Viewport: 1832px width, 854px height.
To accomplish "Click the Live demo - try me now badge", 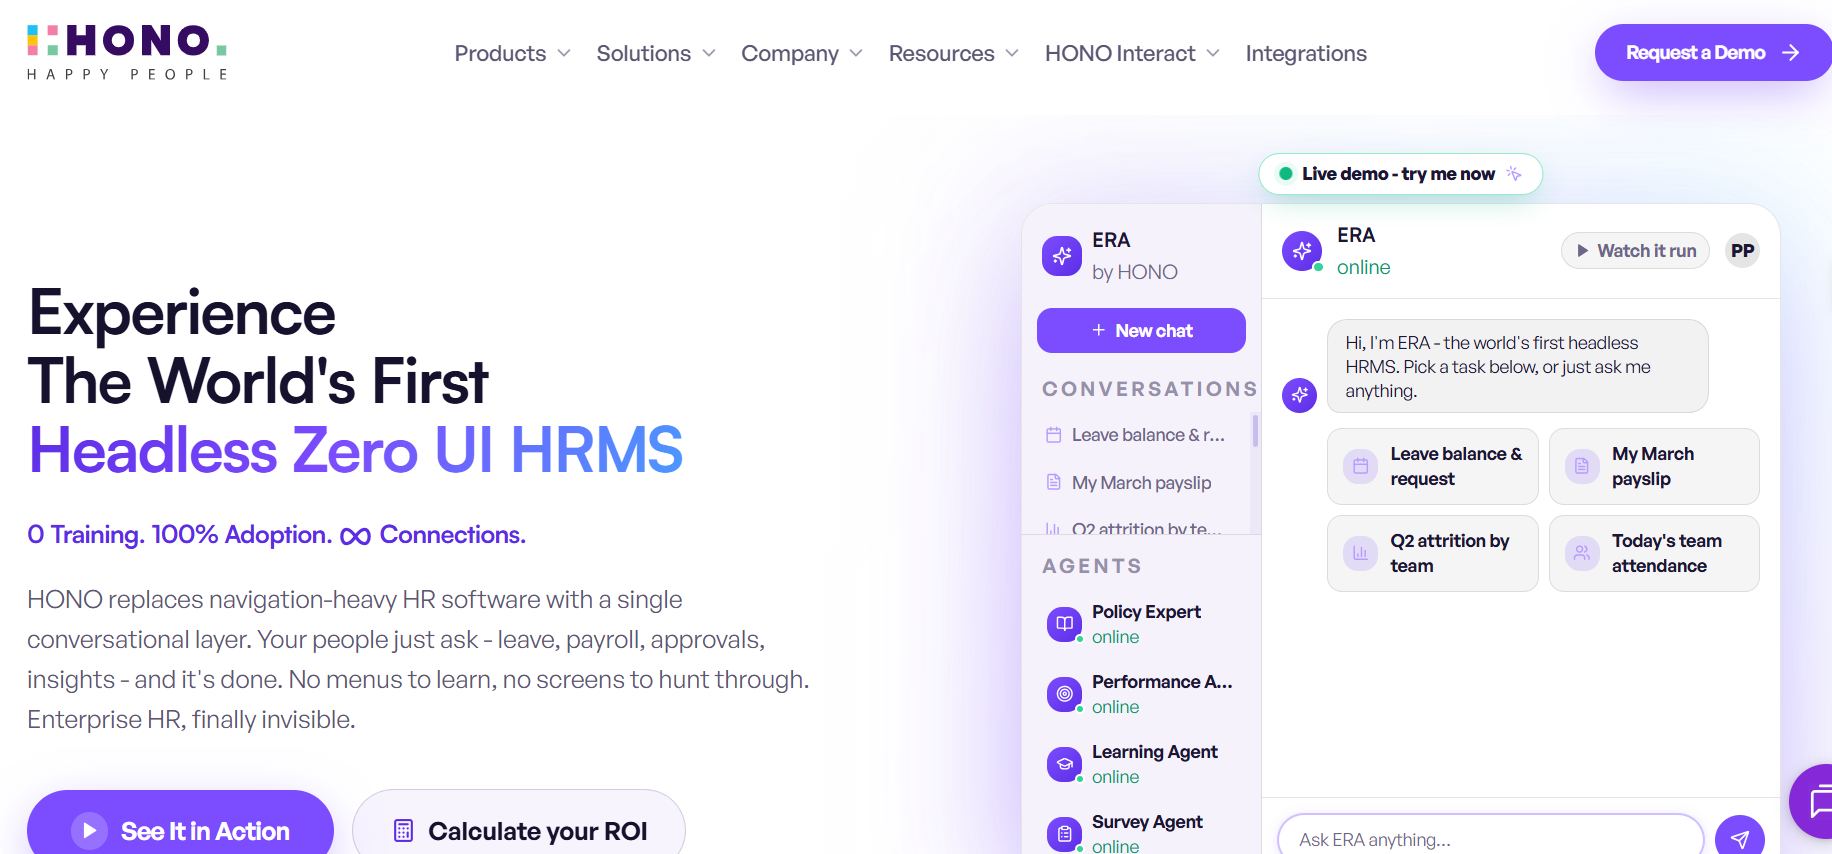I will [1400, 174].
